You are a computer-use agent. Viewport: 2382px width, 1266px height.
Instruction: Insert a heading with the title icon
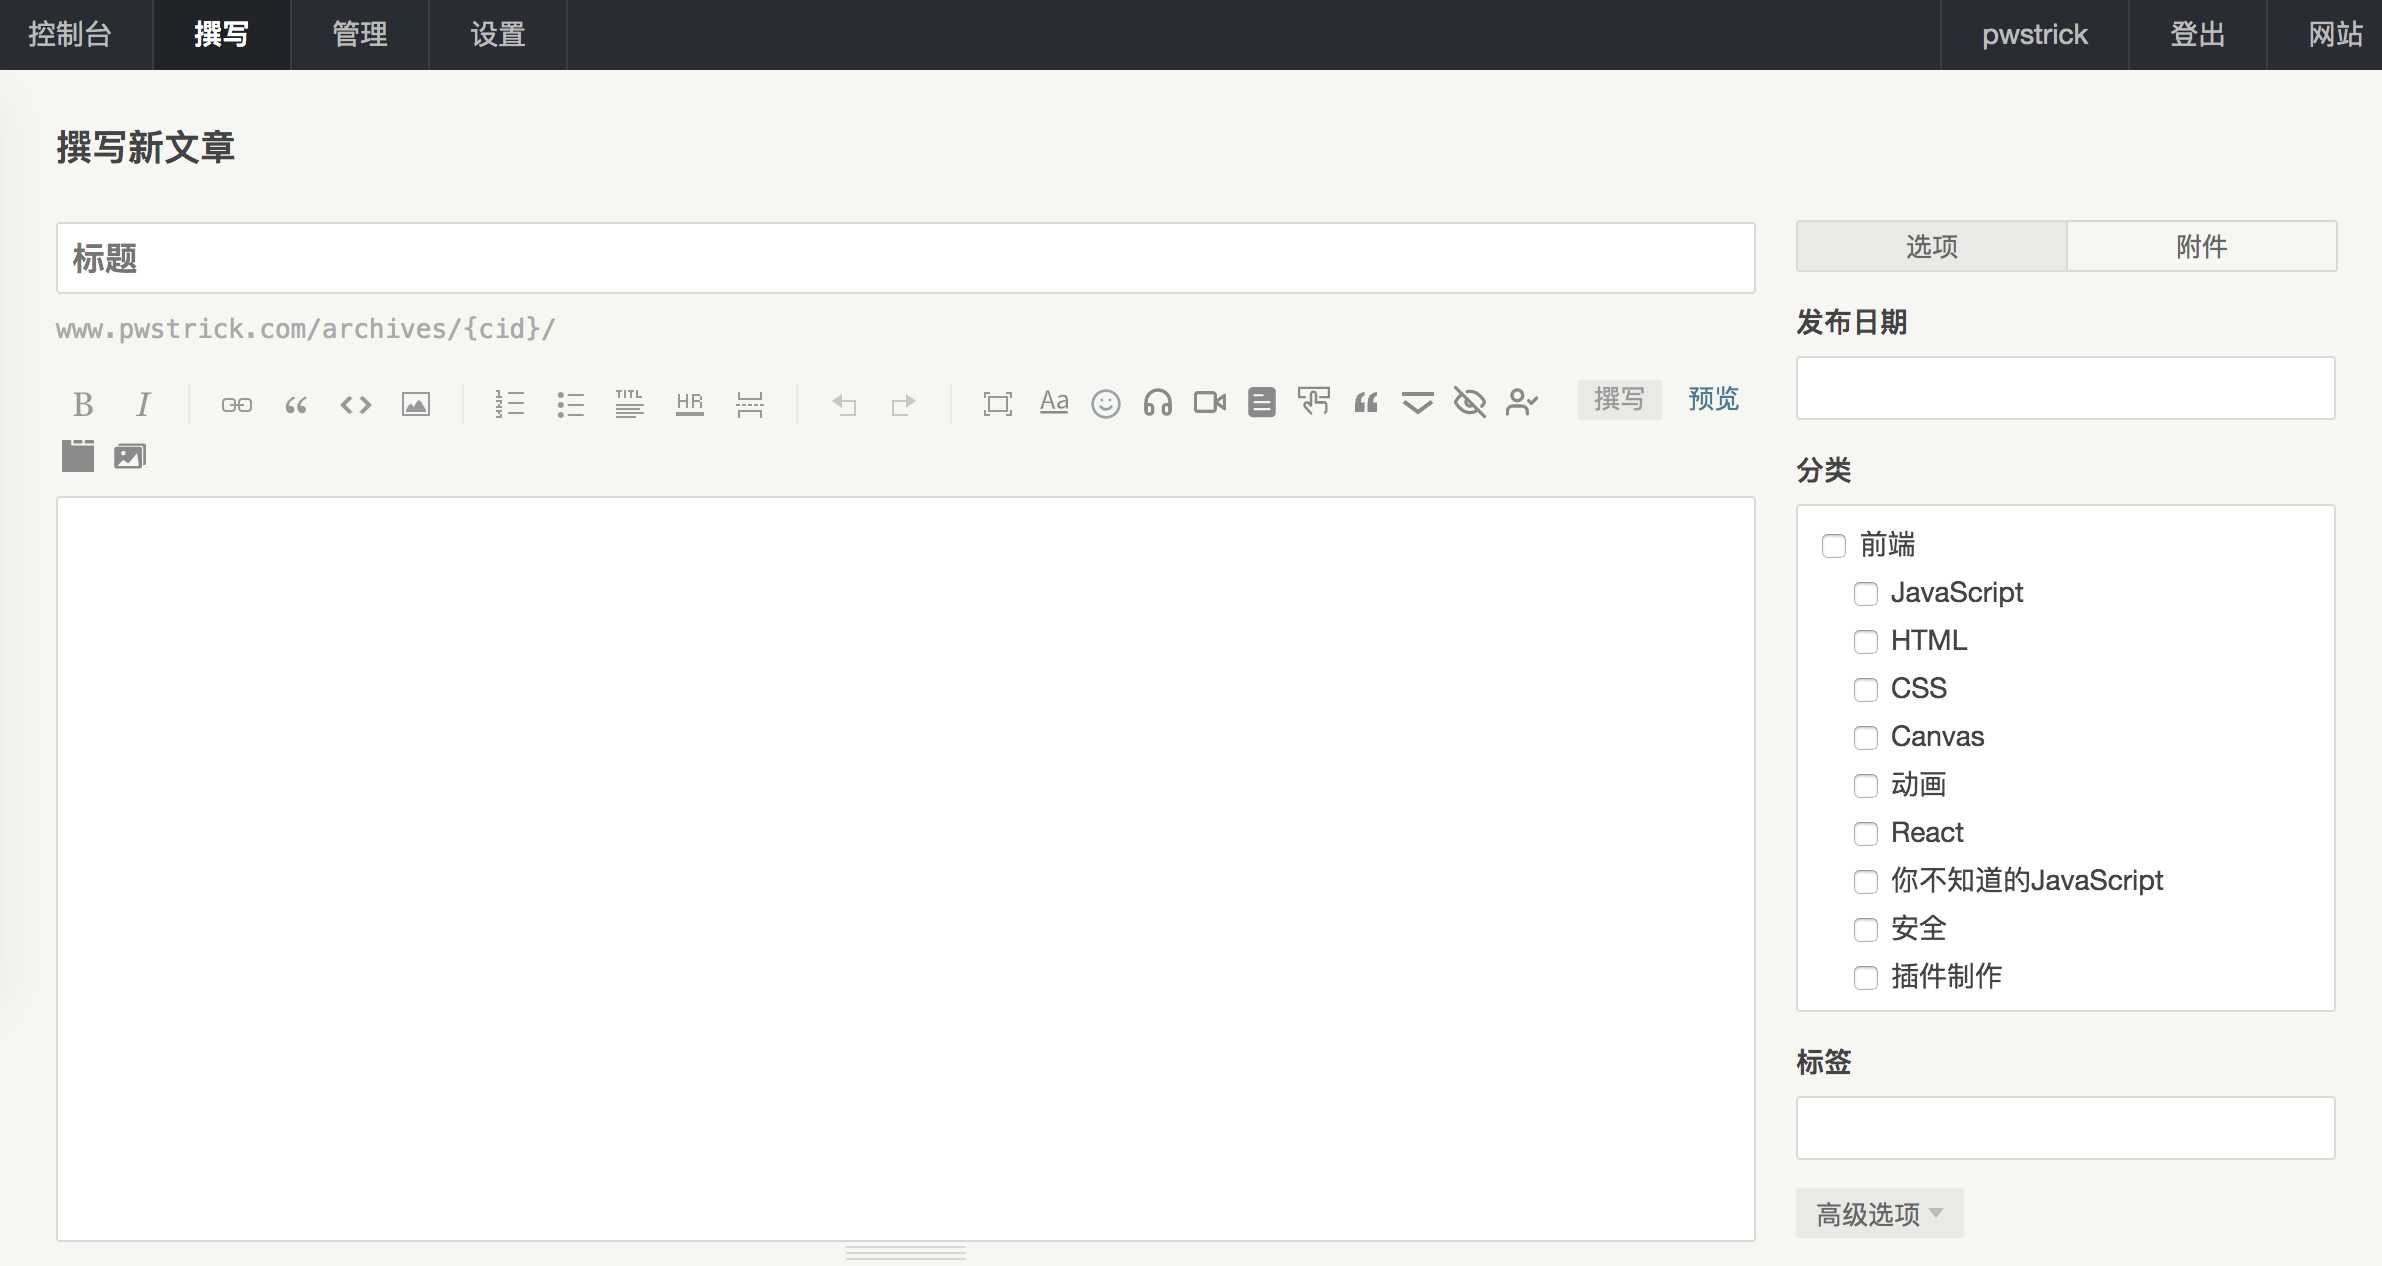coord(630,404)
